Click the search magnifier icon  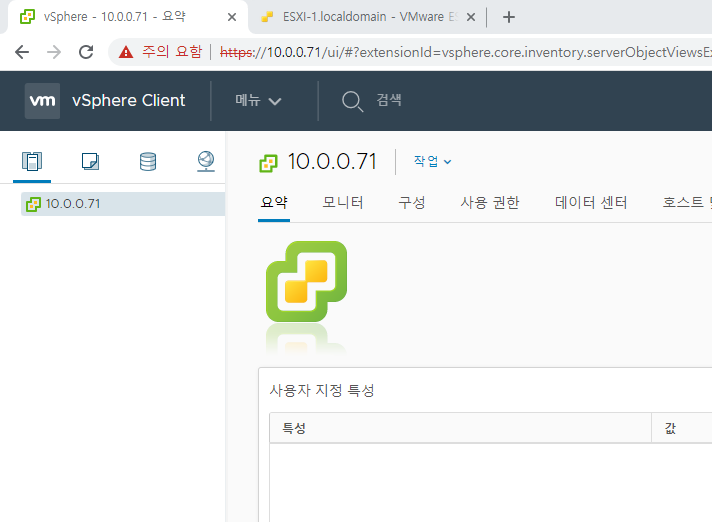pyautogui.click(x=352, y=101)
